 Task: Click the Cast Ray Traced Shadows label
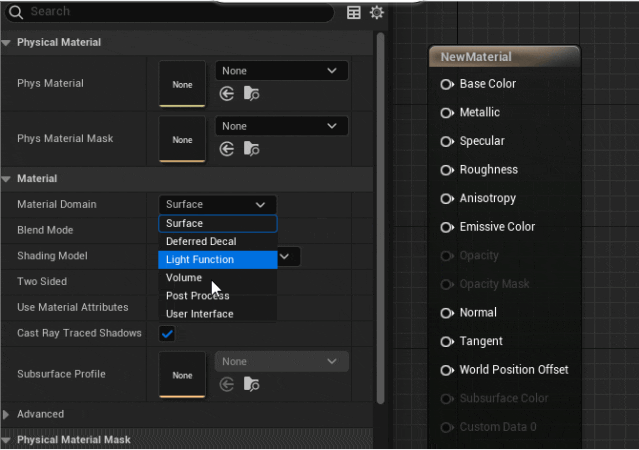pyautogui.click(x=79, y=333)
